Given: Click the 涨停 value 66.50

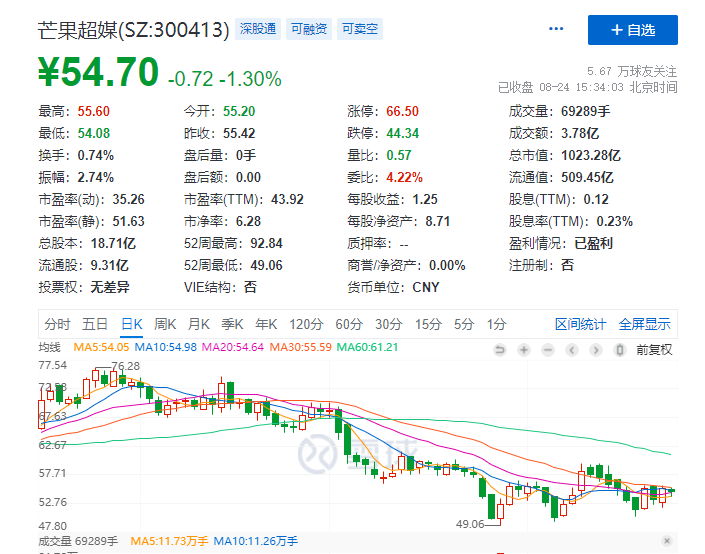Looking at the screenshot, I should pos(402,111).
